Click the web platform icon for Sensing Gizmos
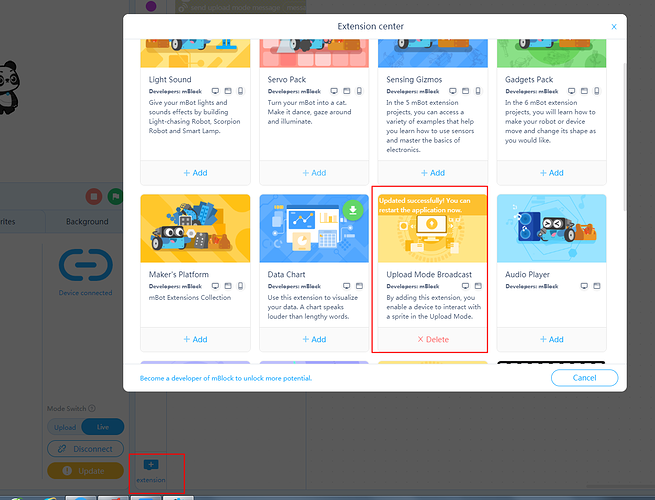The width and height of the screenshot is (655, 500). (465, 91)
